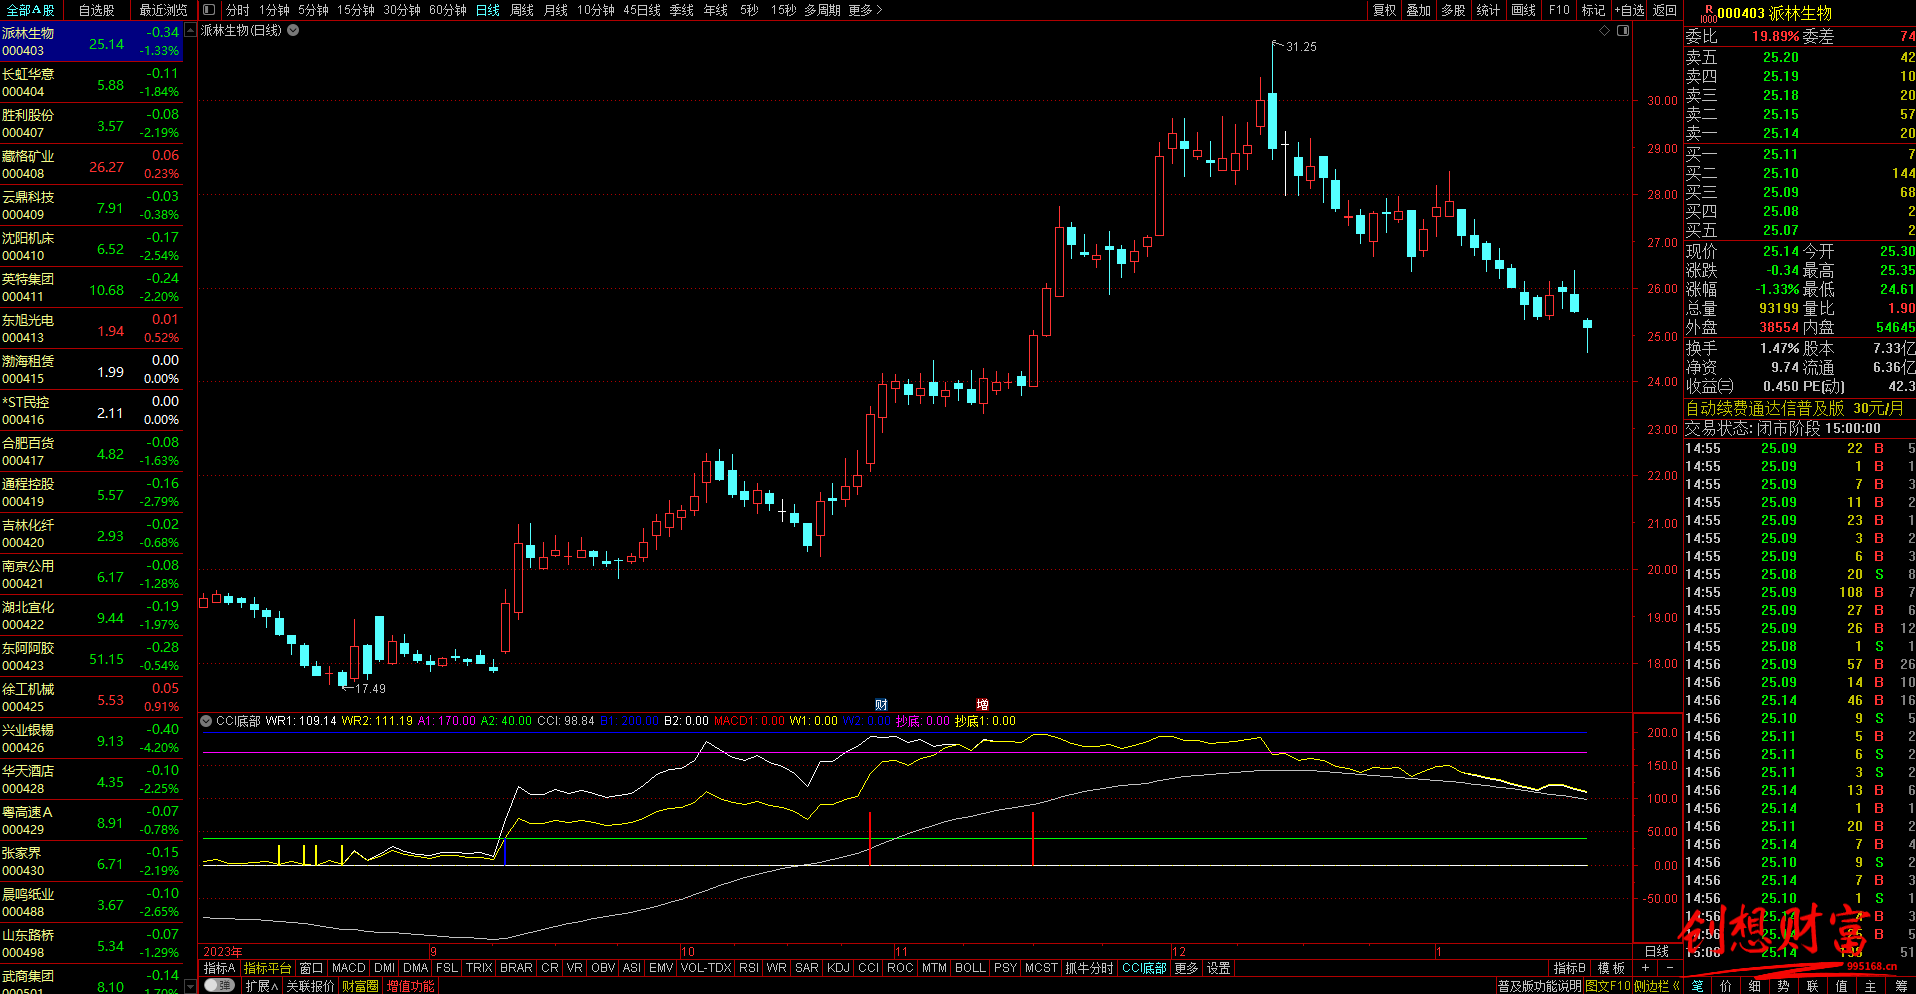Image resolution: width=1916 pixels, height=994 pixels.
Task: Switch to 自选股 watchlist tab
Action: (x=97, y=10)
